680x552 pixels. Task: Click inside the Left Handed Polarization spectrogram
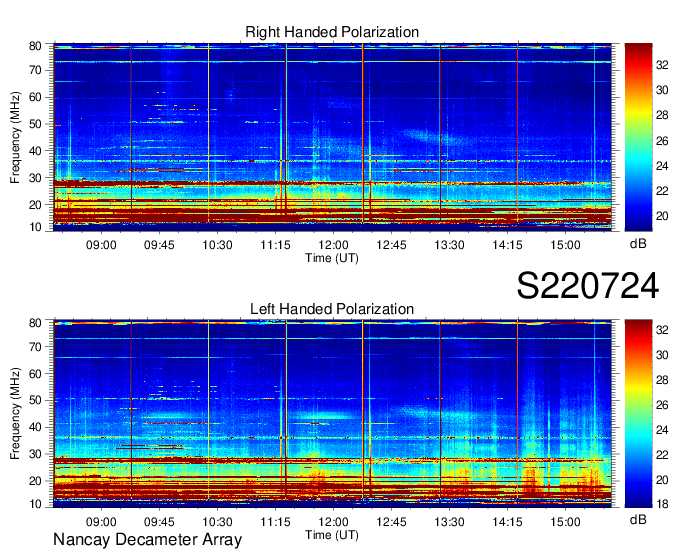(332, 414)
